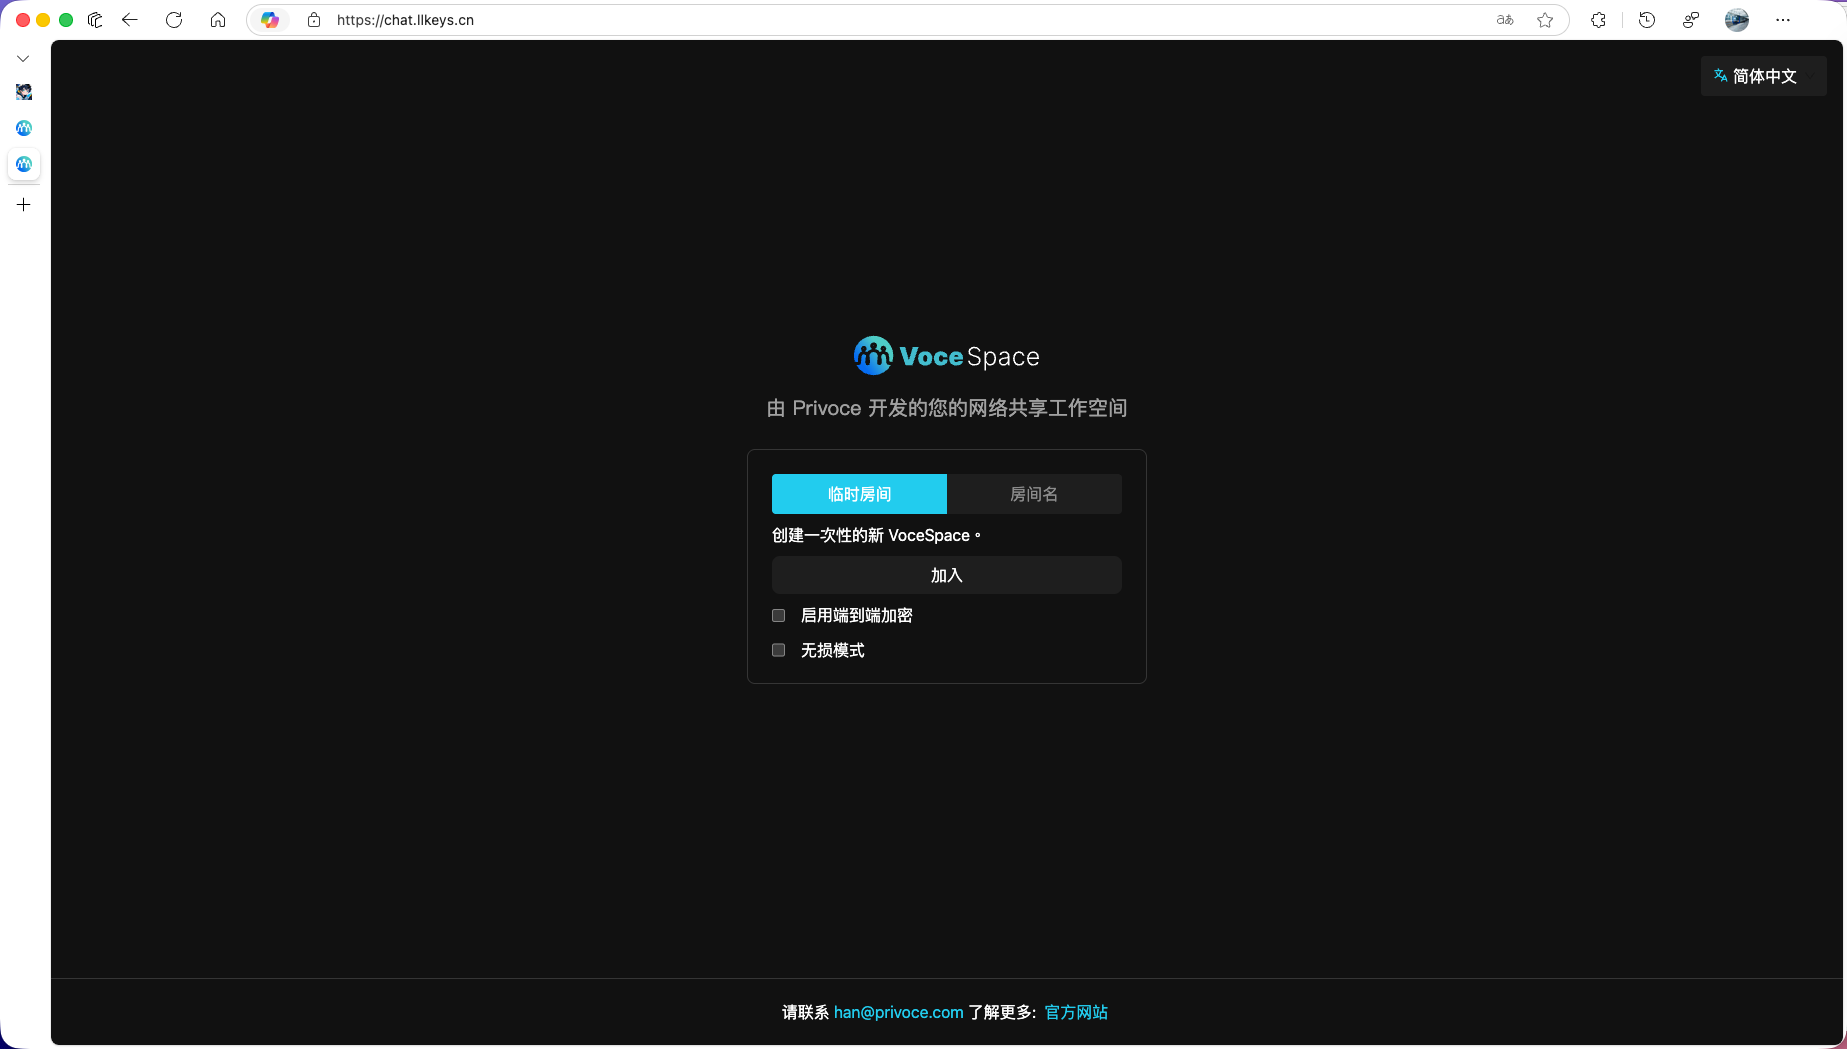Click the 创建一次性的新 VoceSpace text
The width and height of the screenshot is (1847, 1049).
coord(876,536)
